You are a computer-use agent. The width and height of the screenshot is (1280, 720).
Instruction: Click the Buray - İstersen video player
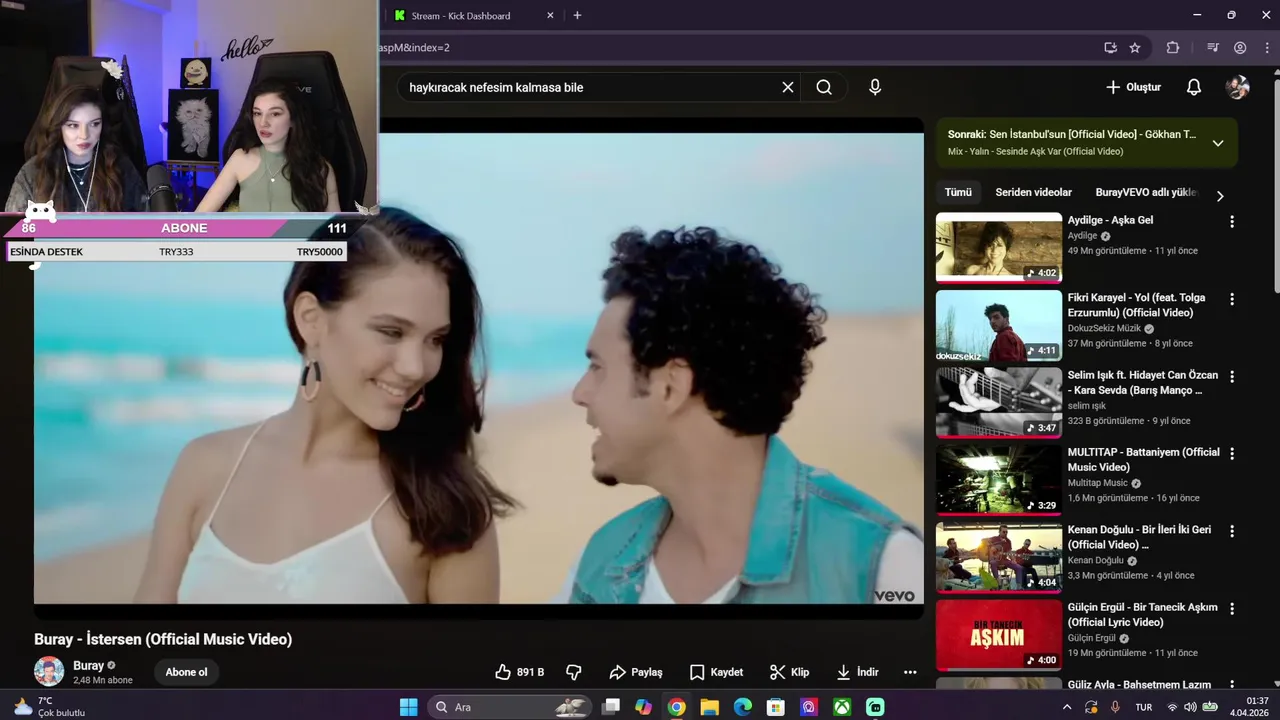479,368
